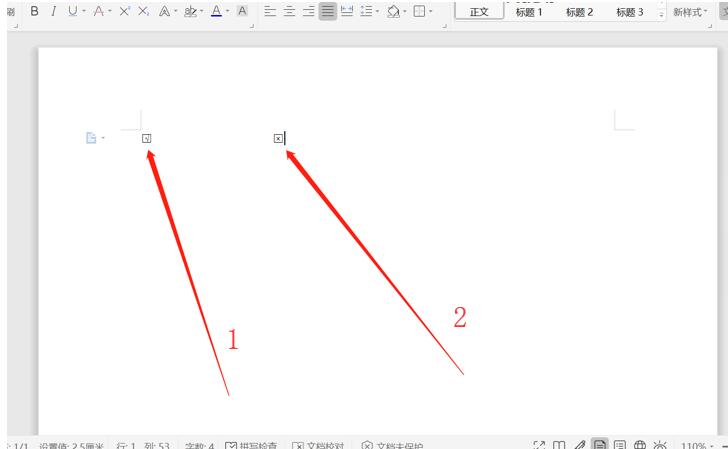Viewport: 728px width, 449px height.
Task: Select the 标题 1 style
Action: point(529,12)
